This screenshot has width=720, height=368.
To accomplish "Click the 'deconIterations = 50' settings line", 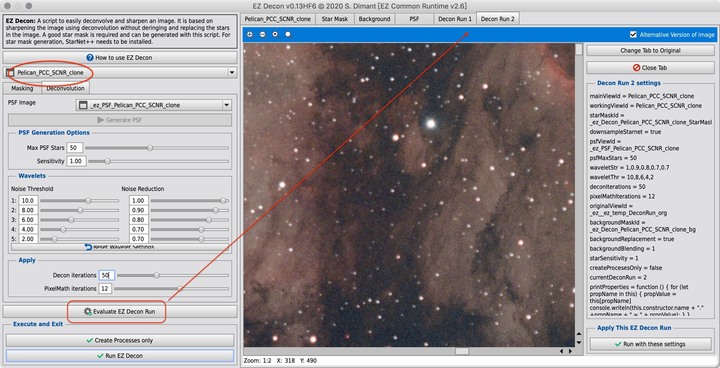I will point(618,187).
